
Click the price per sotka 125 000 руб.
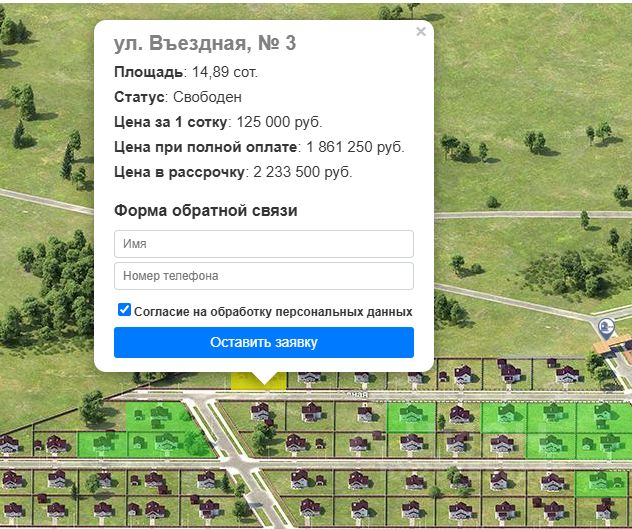pyautogui.click(x=279, y=122)
